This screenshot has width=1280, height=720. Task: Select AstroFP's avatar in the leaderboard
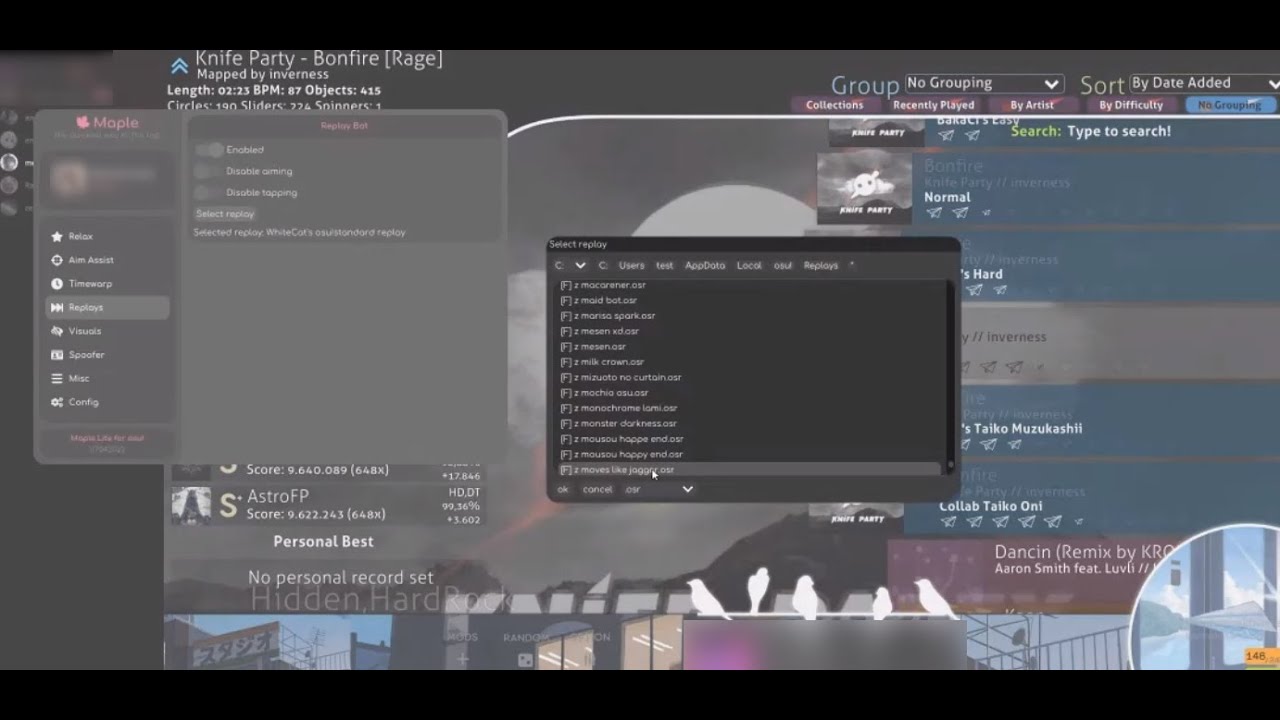tap(191, 506)
